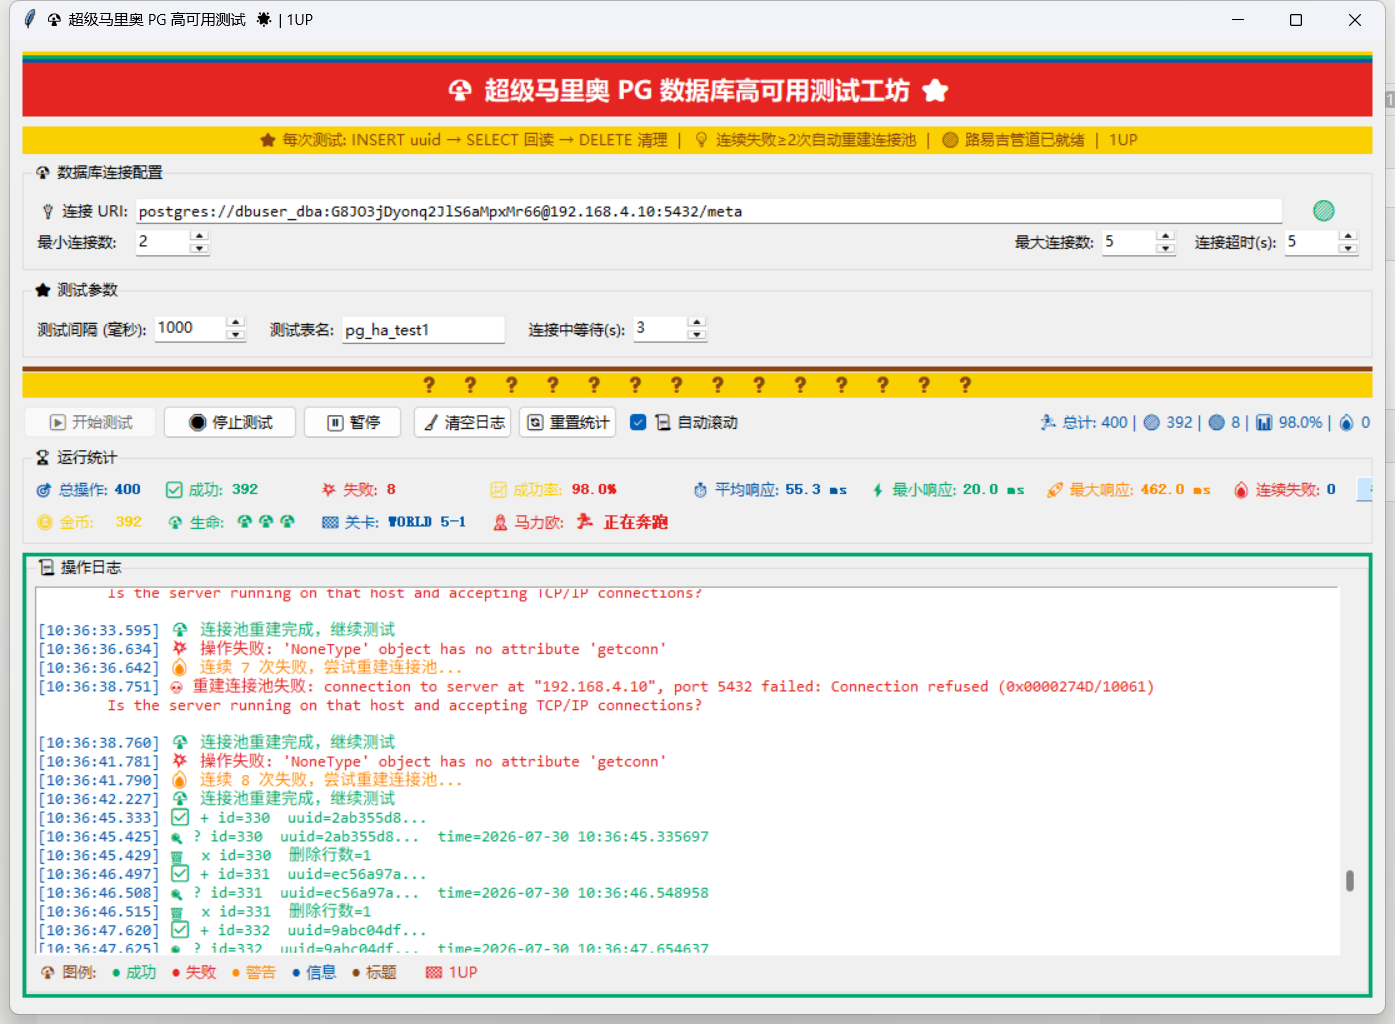Screen dimensions: 1395x1024
Task: Click the log line timestamped 10:36:41.790
Action: pos(250,780)
